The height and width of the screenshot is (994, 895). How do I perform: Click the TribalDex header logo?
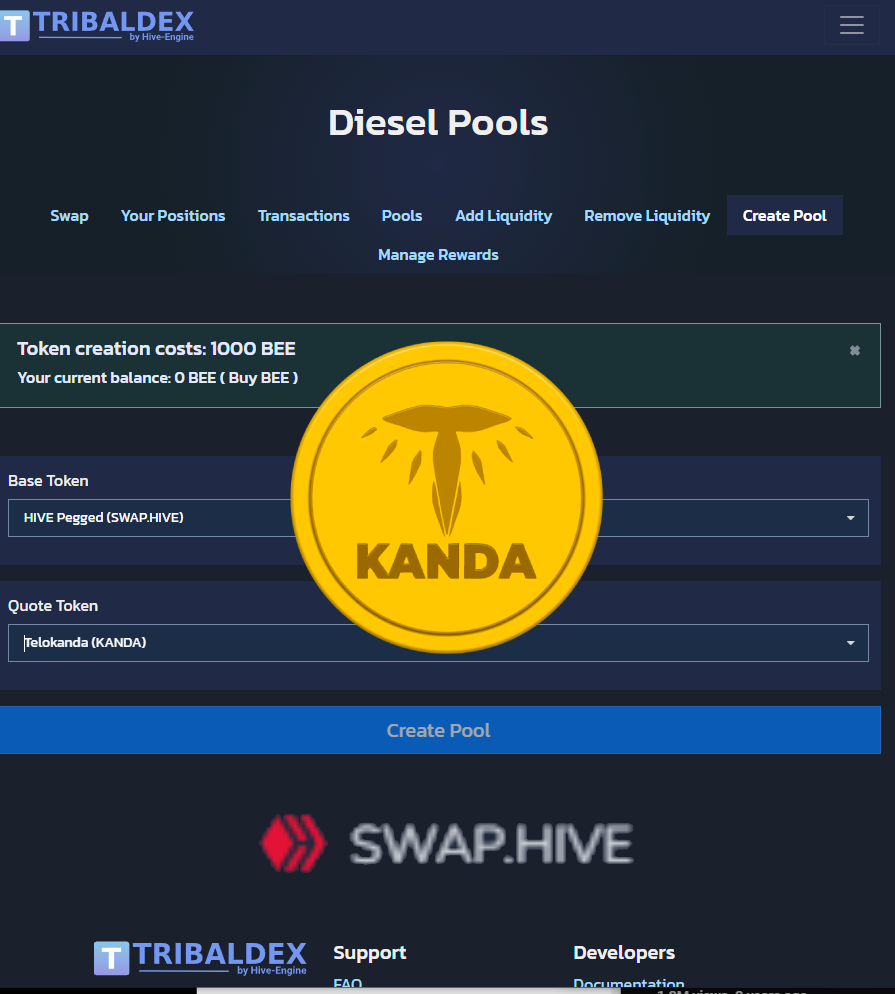click(97, 25)
